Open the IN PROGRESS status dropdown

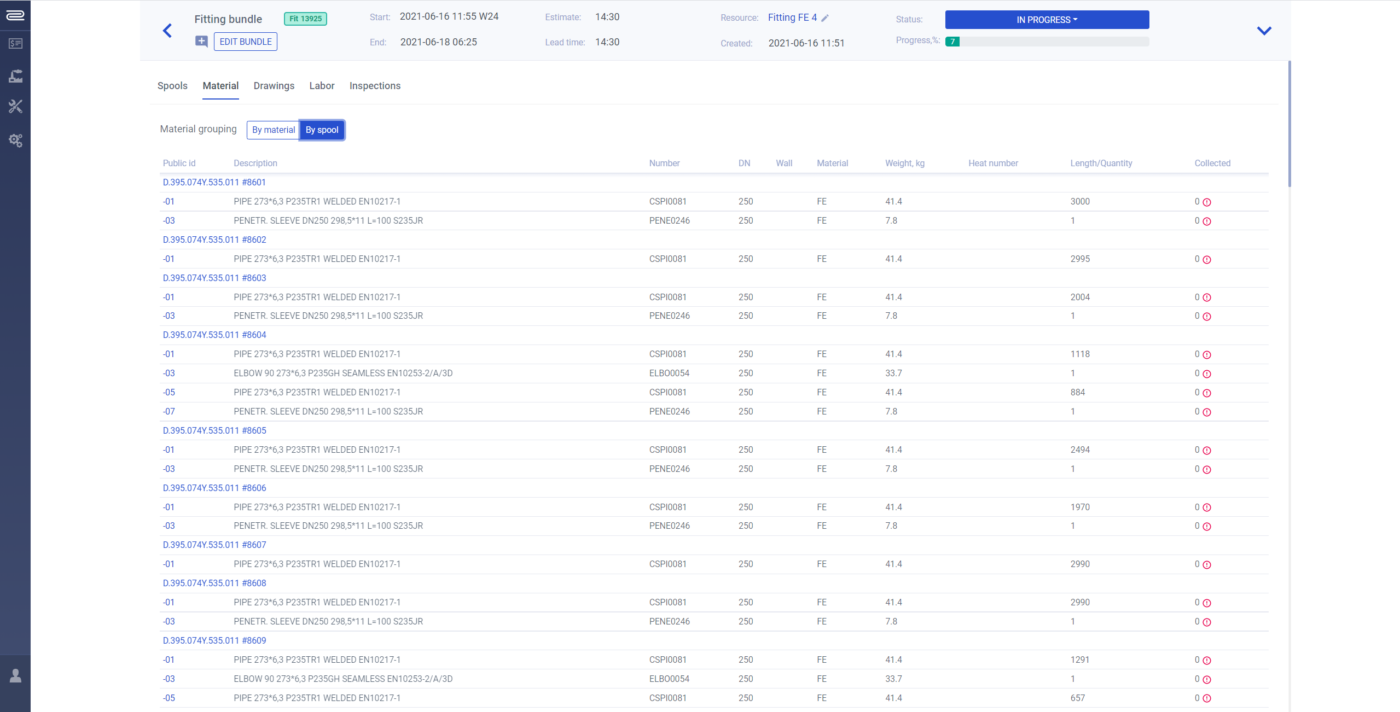pos(1046,19)
